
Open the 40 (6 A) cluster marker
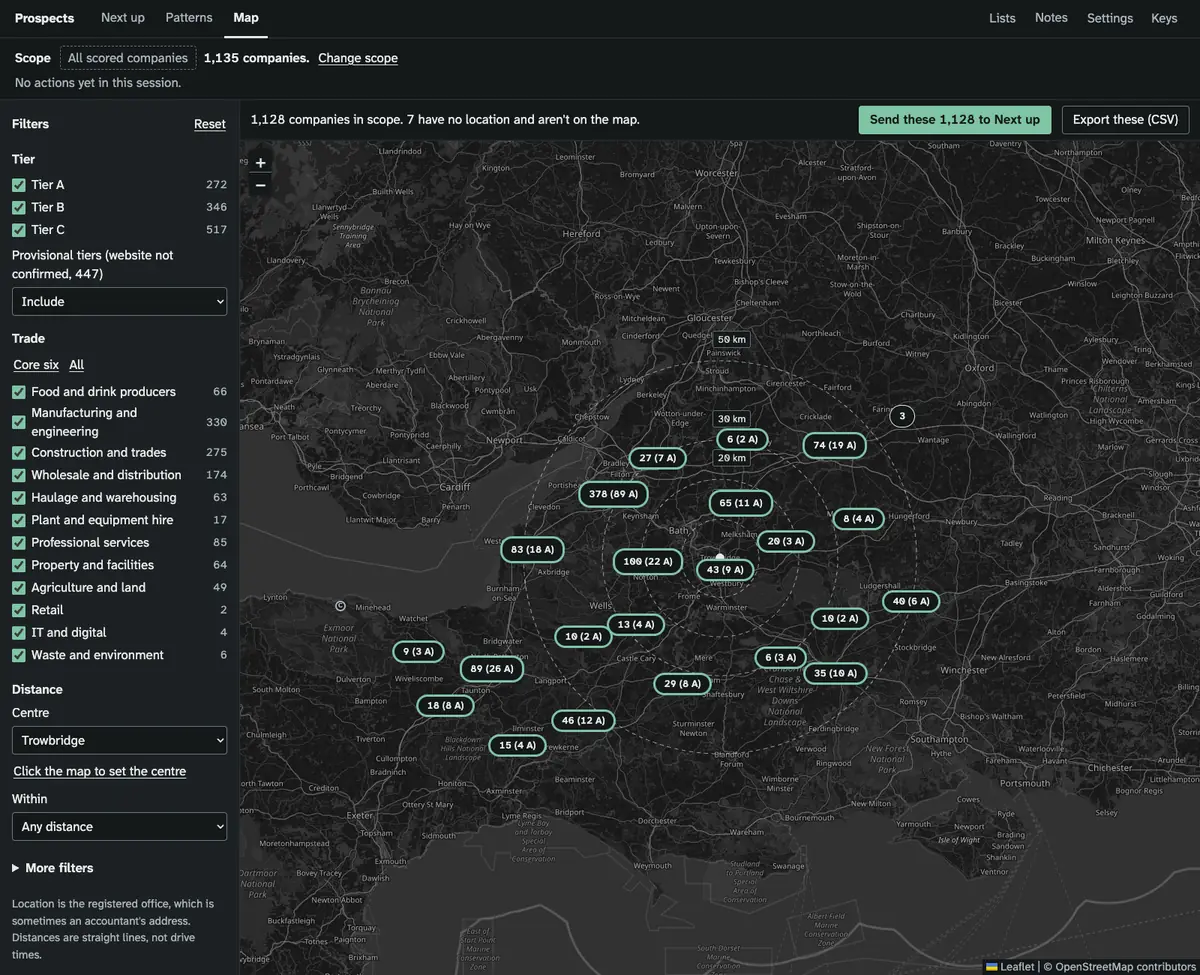pyautogui.click(x=911, y=601)
